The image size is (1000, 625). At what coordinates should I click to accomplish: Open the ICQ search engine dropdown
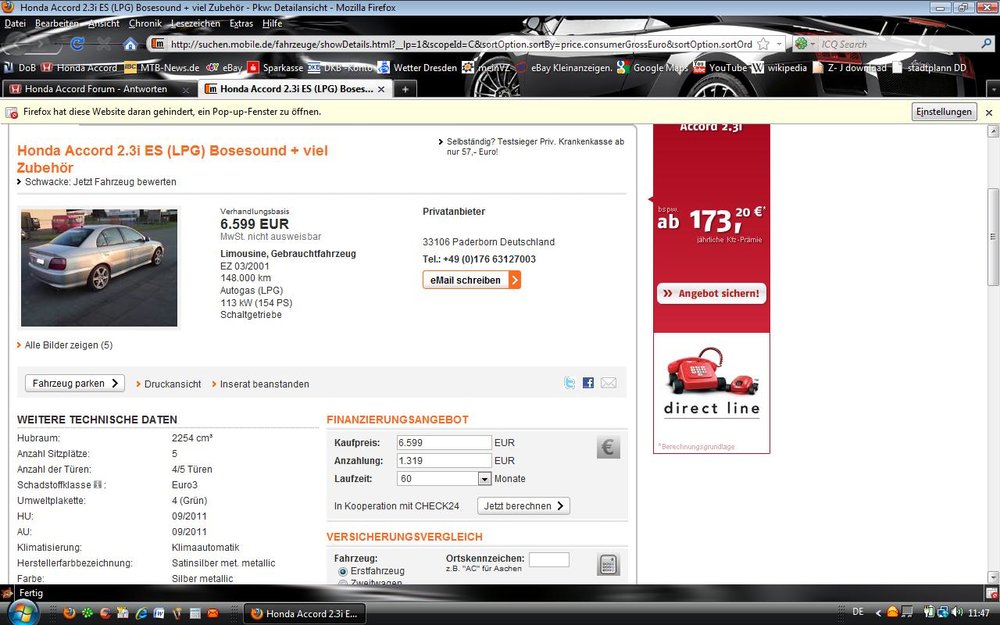coord(803,44)
